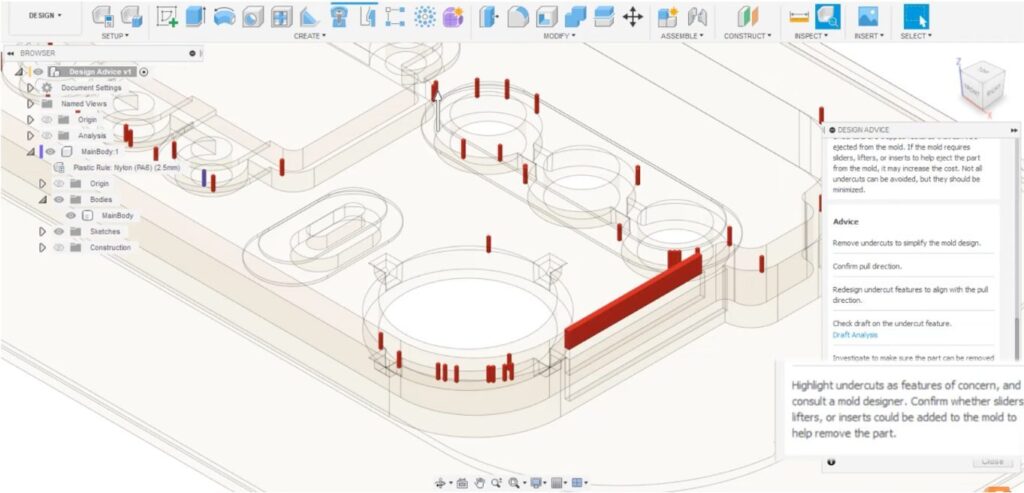Open the SETUP menu

pyautogui.click(x=115, y=36)
